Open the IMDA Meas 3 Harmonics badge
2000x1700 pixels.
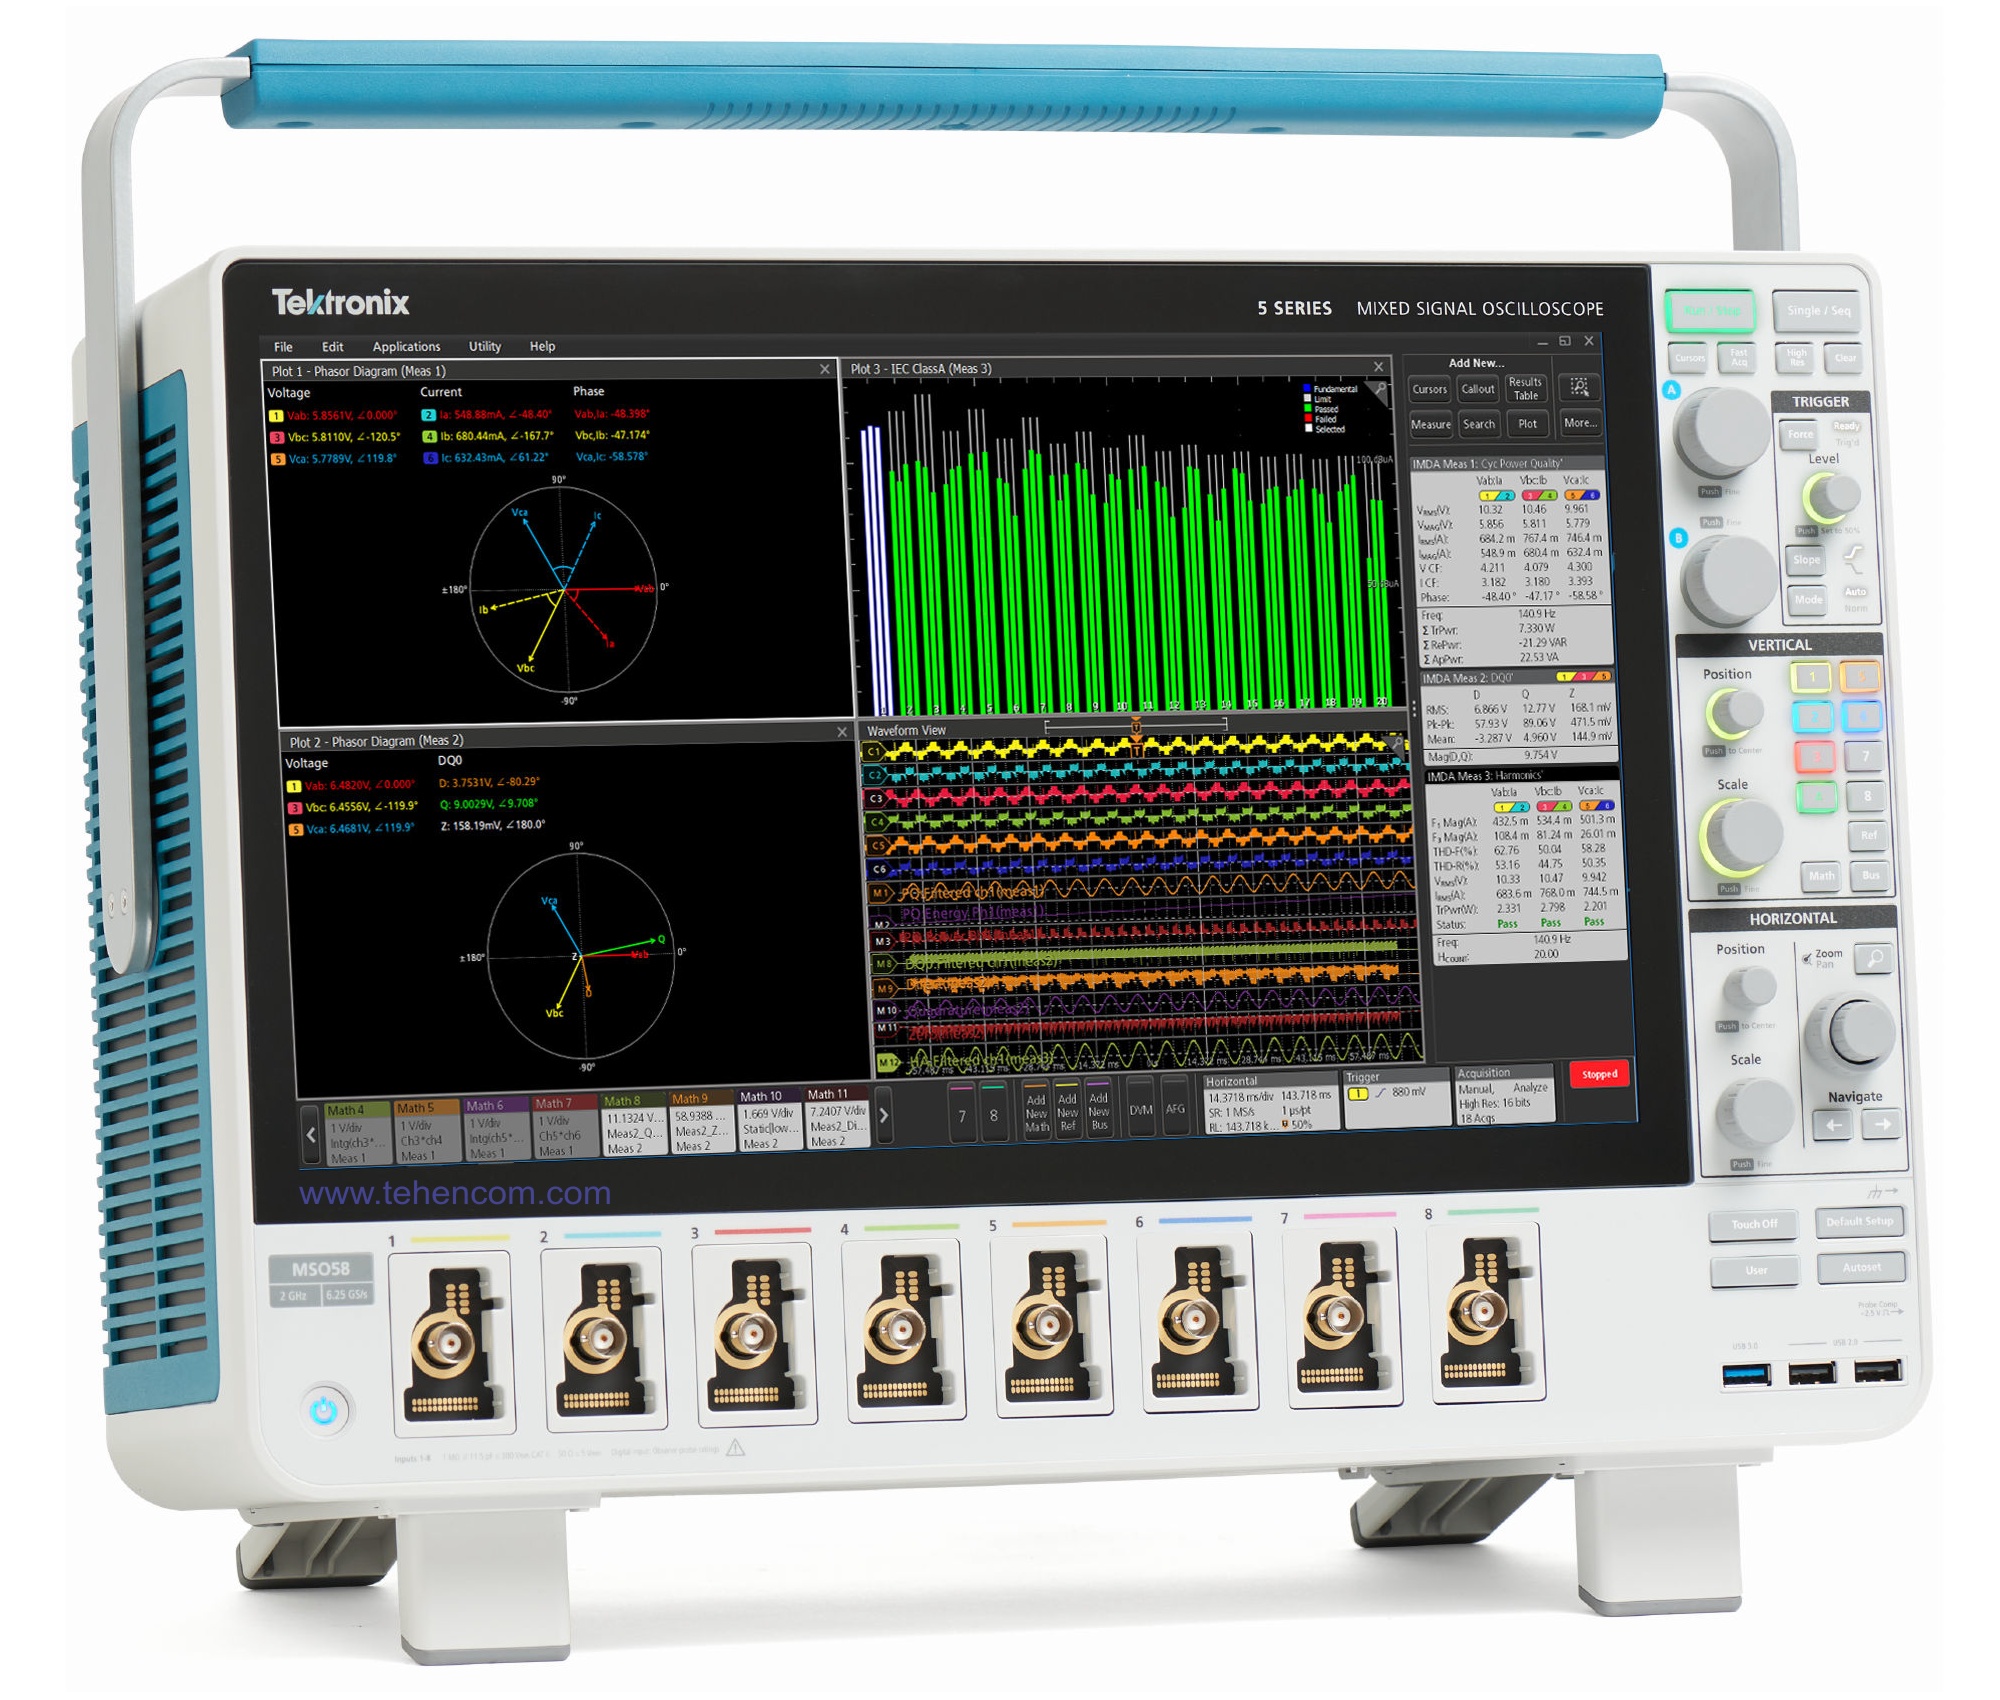coord(1524,866)
